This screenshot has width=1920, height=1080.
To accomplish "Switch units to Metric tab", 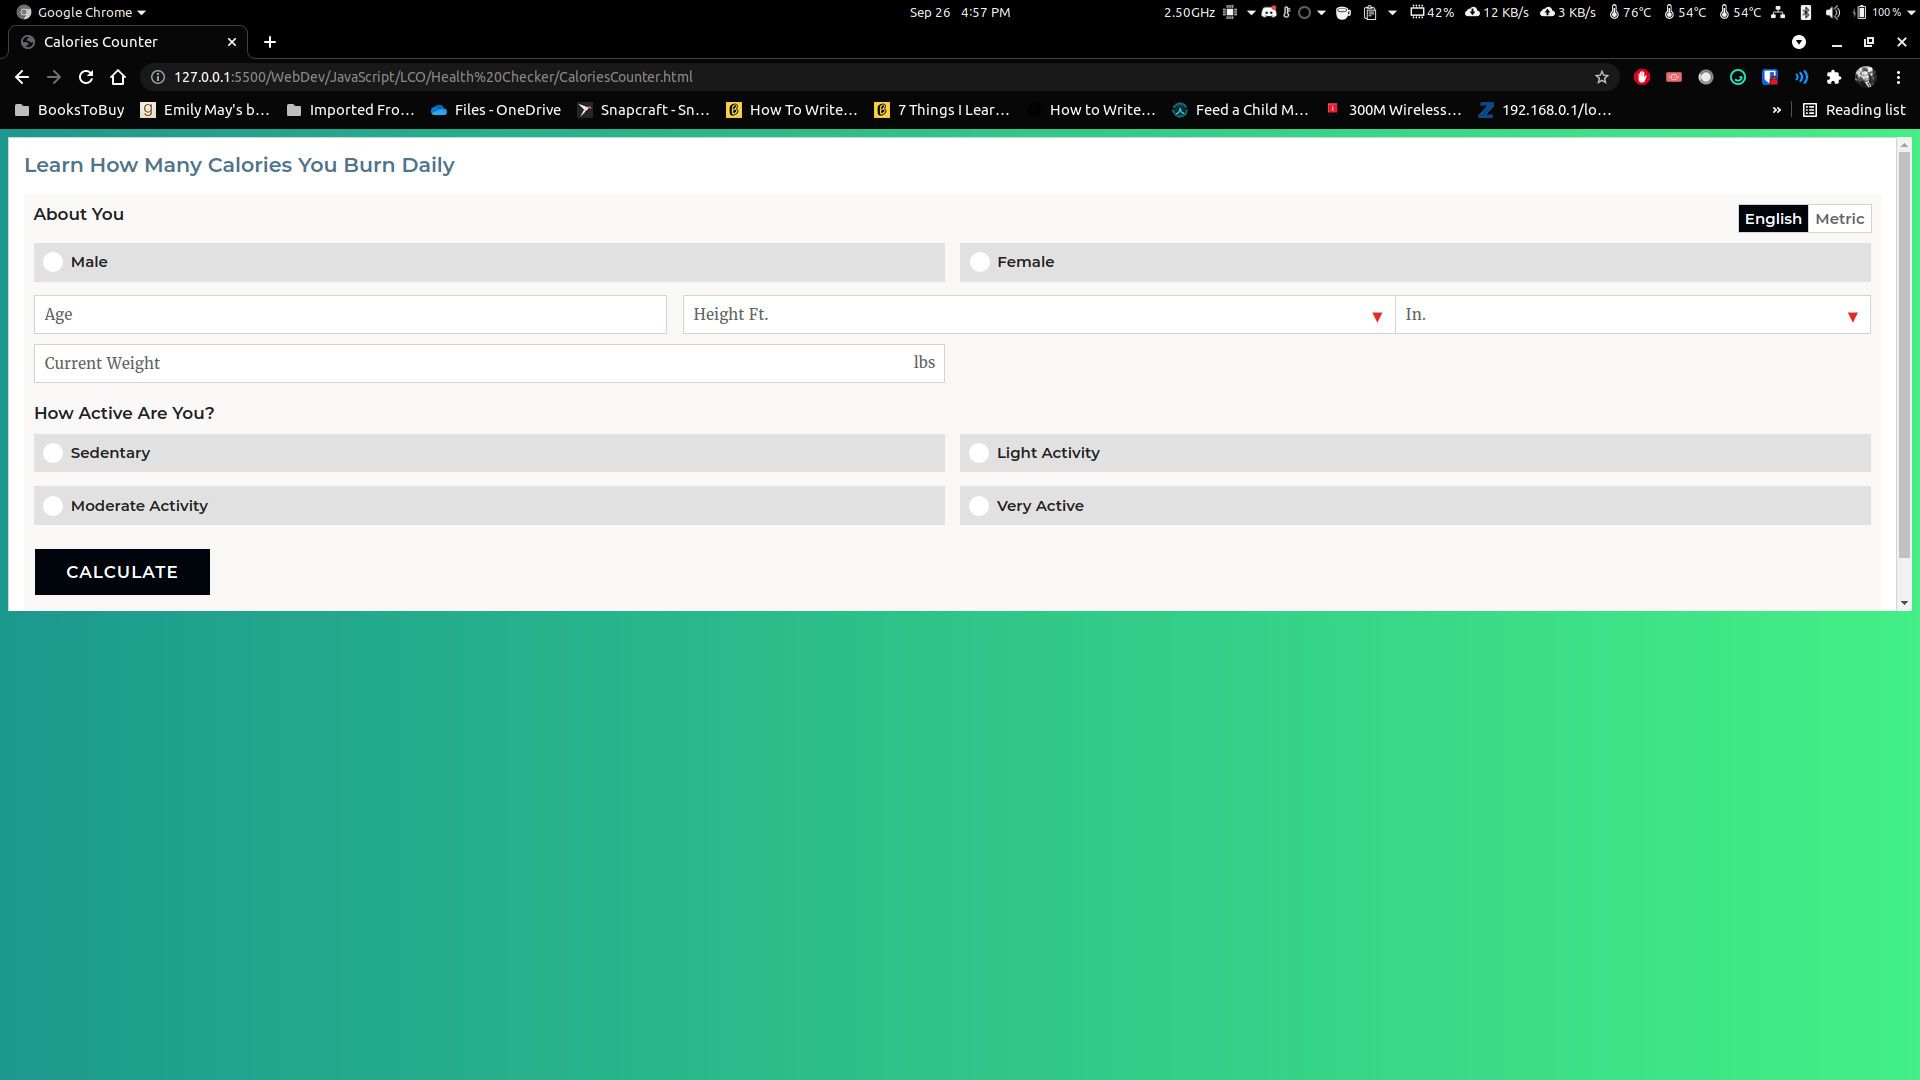I will (x=1839, y=219).
